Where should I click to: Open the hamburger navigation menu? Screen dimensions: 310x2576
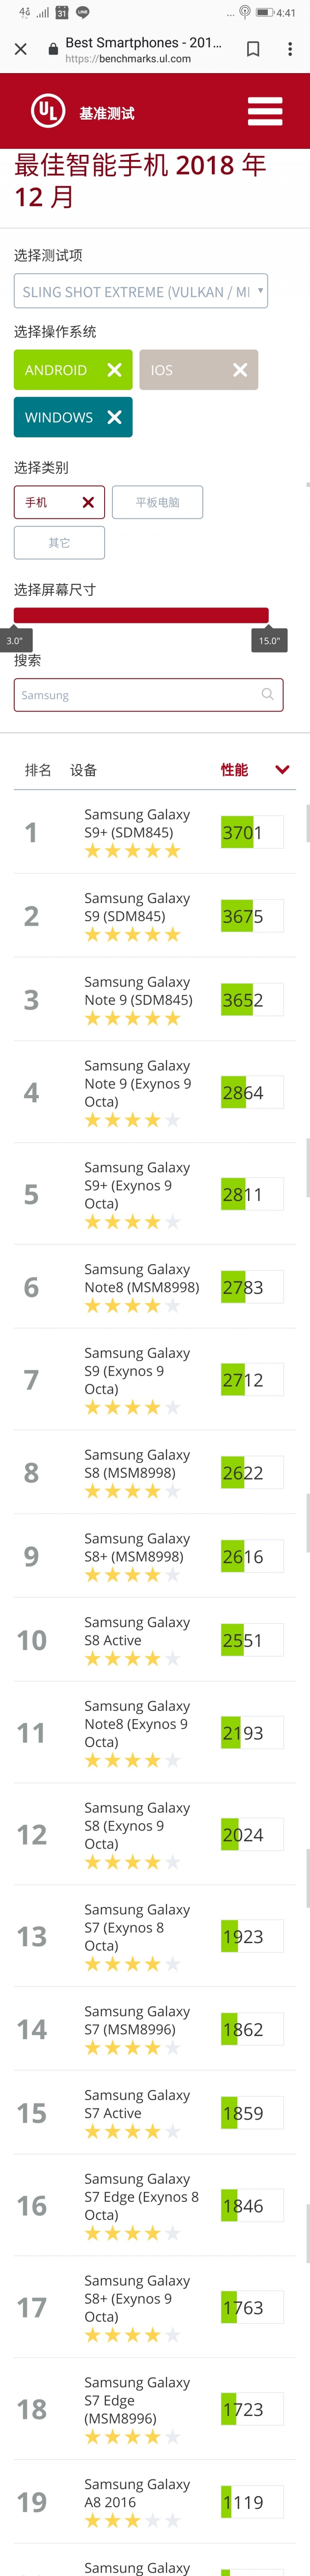(x=264, y=111)
